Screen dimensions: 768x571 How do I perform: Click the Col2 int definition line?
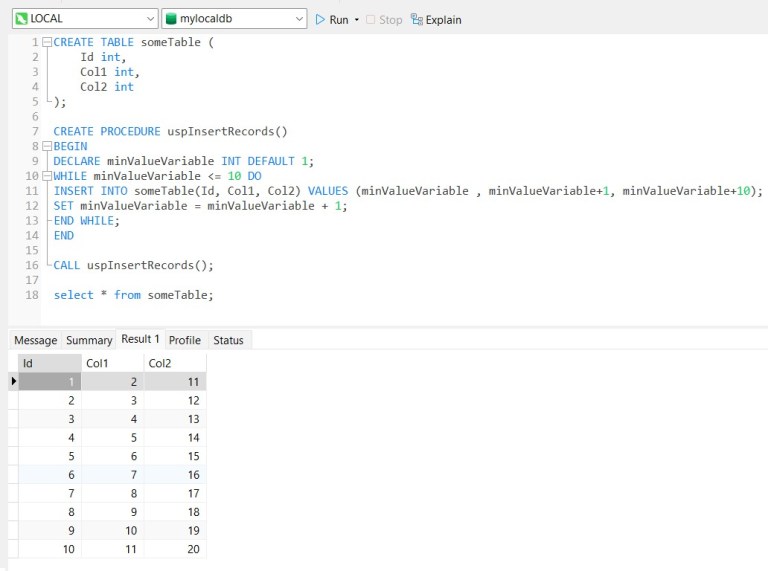(107, 87)
